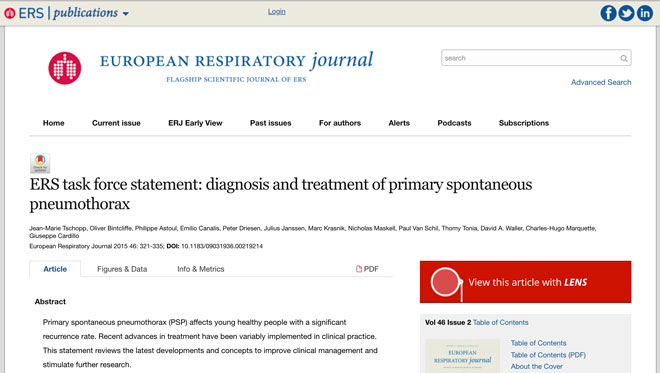Click Table of Contents link beside cover

[x=538, y=343]
